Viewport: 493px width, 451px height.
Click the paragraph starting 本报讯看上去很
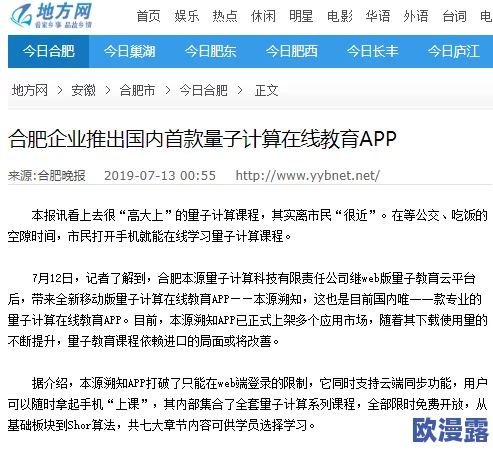tap(247, 226)
